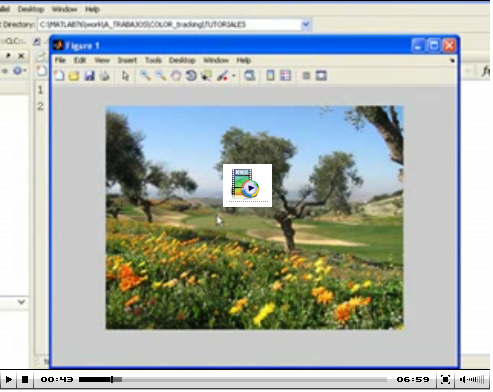Select the Edit Plot arrow tool
Viewport: 493px width, 392px height.
(x=125, y=76)
